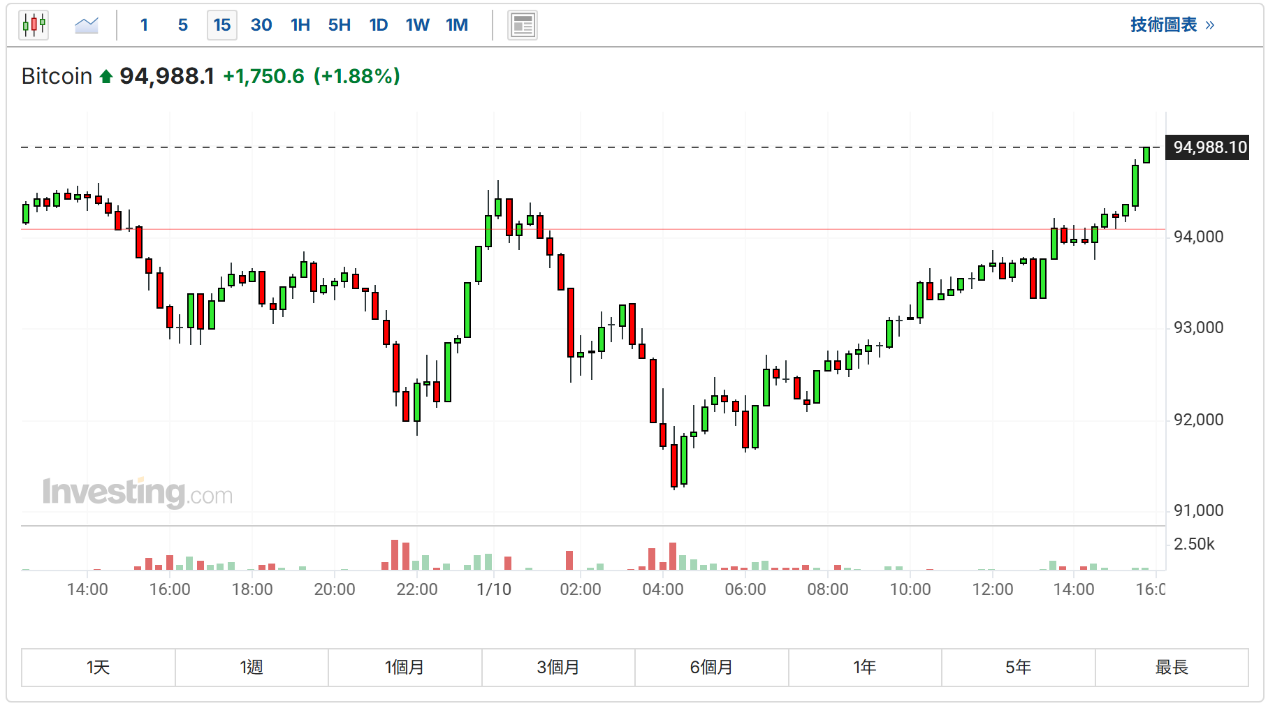Pick the 1D interval
1268x706 pixels.
(378, 25)
